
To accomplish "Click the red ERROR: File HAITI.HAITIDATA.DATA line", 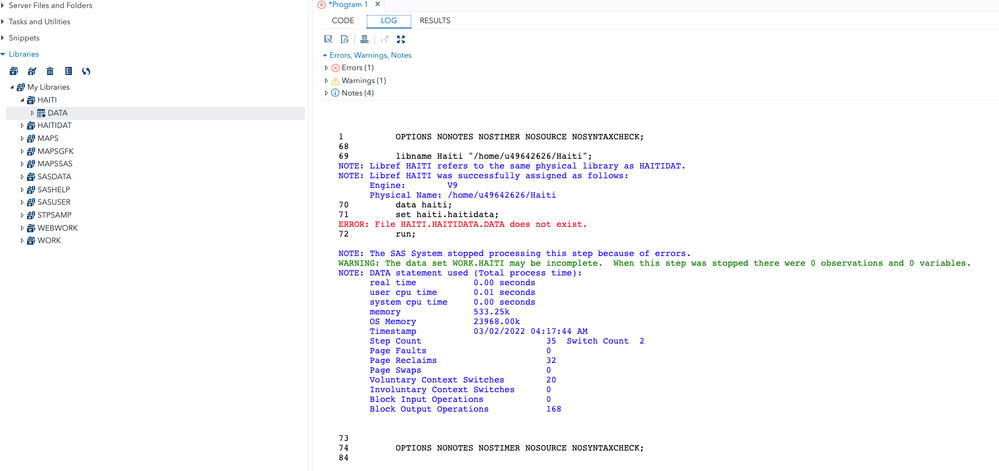I will click(463, 224).
